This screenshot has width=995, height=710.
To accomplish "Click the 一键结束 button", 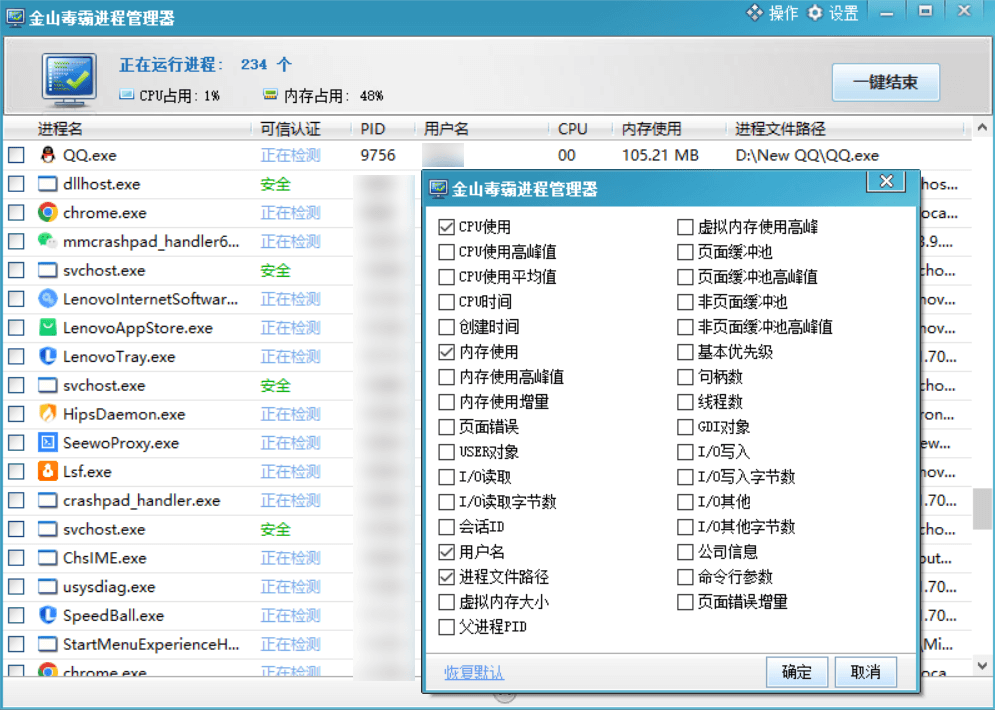I will coord(886,82).
